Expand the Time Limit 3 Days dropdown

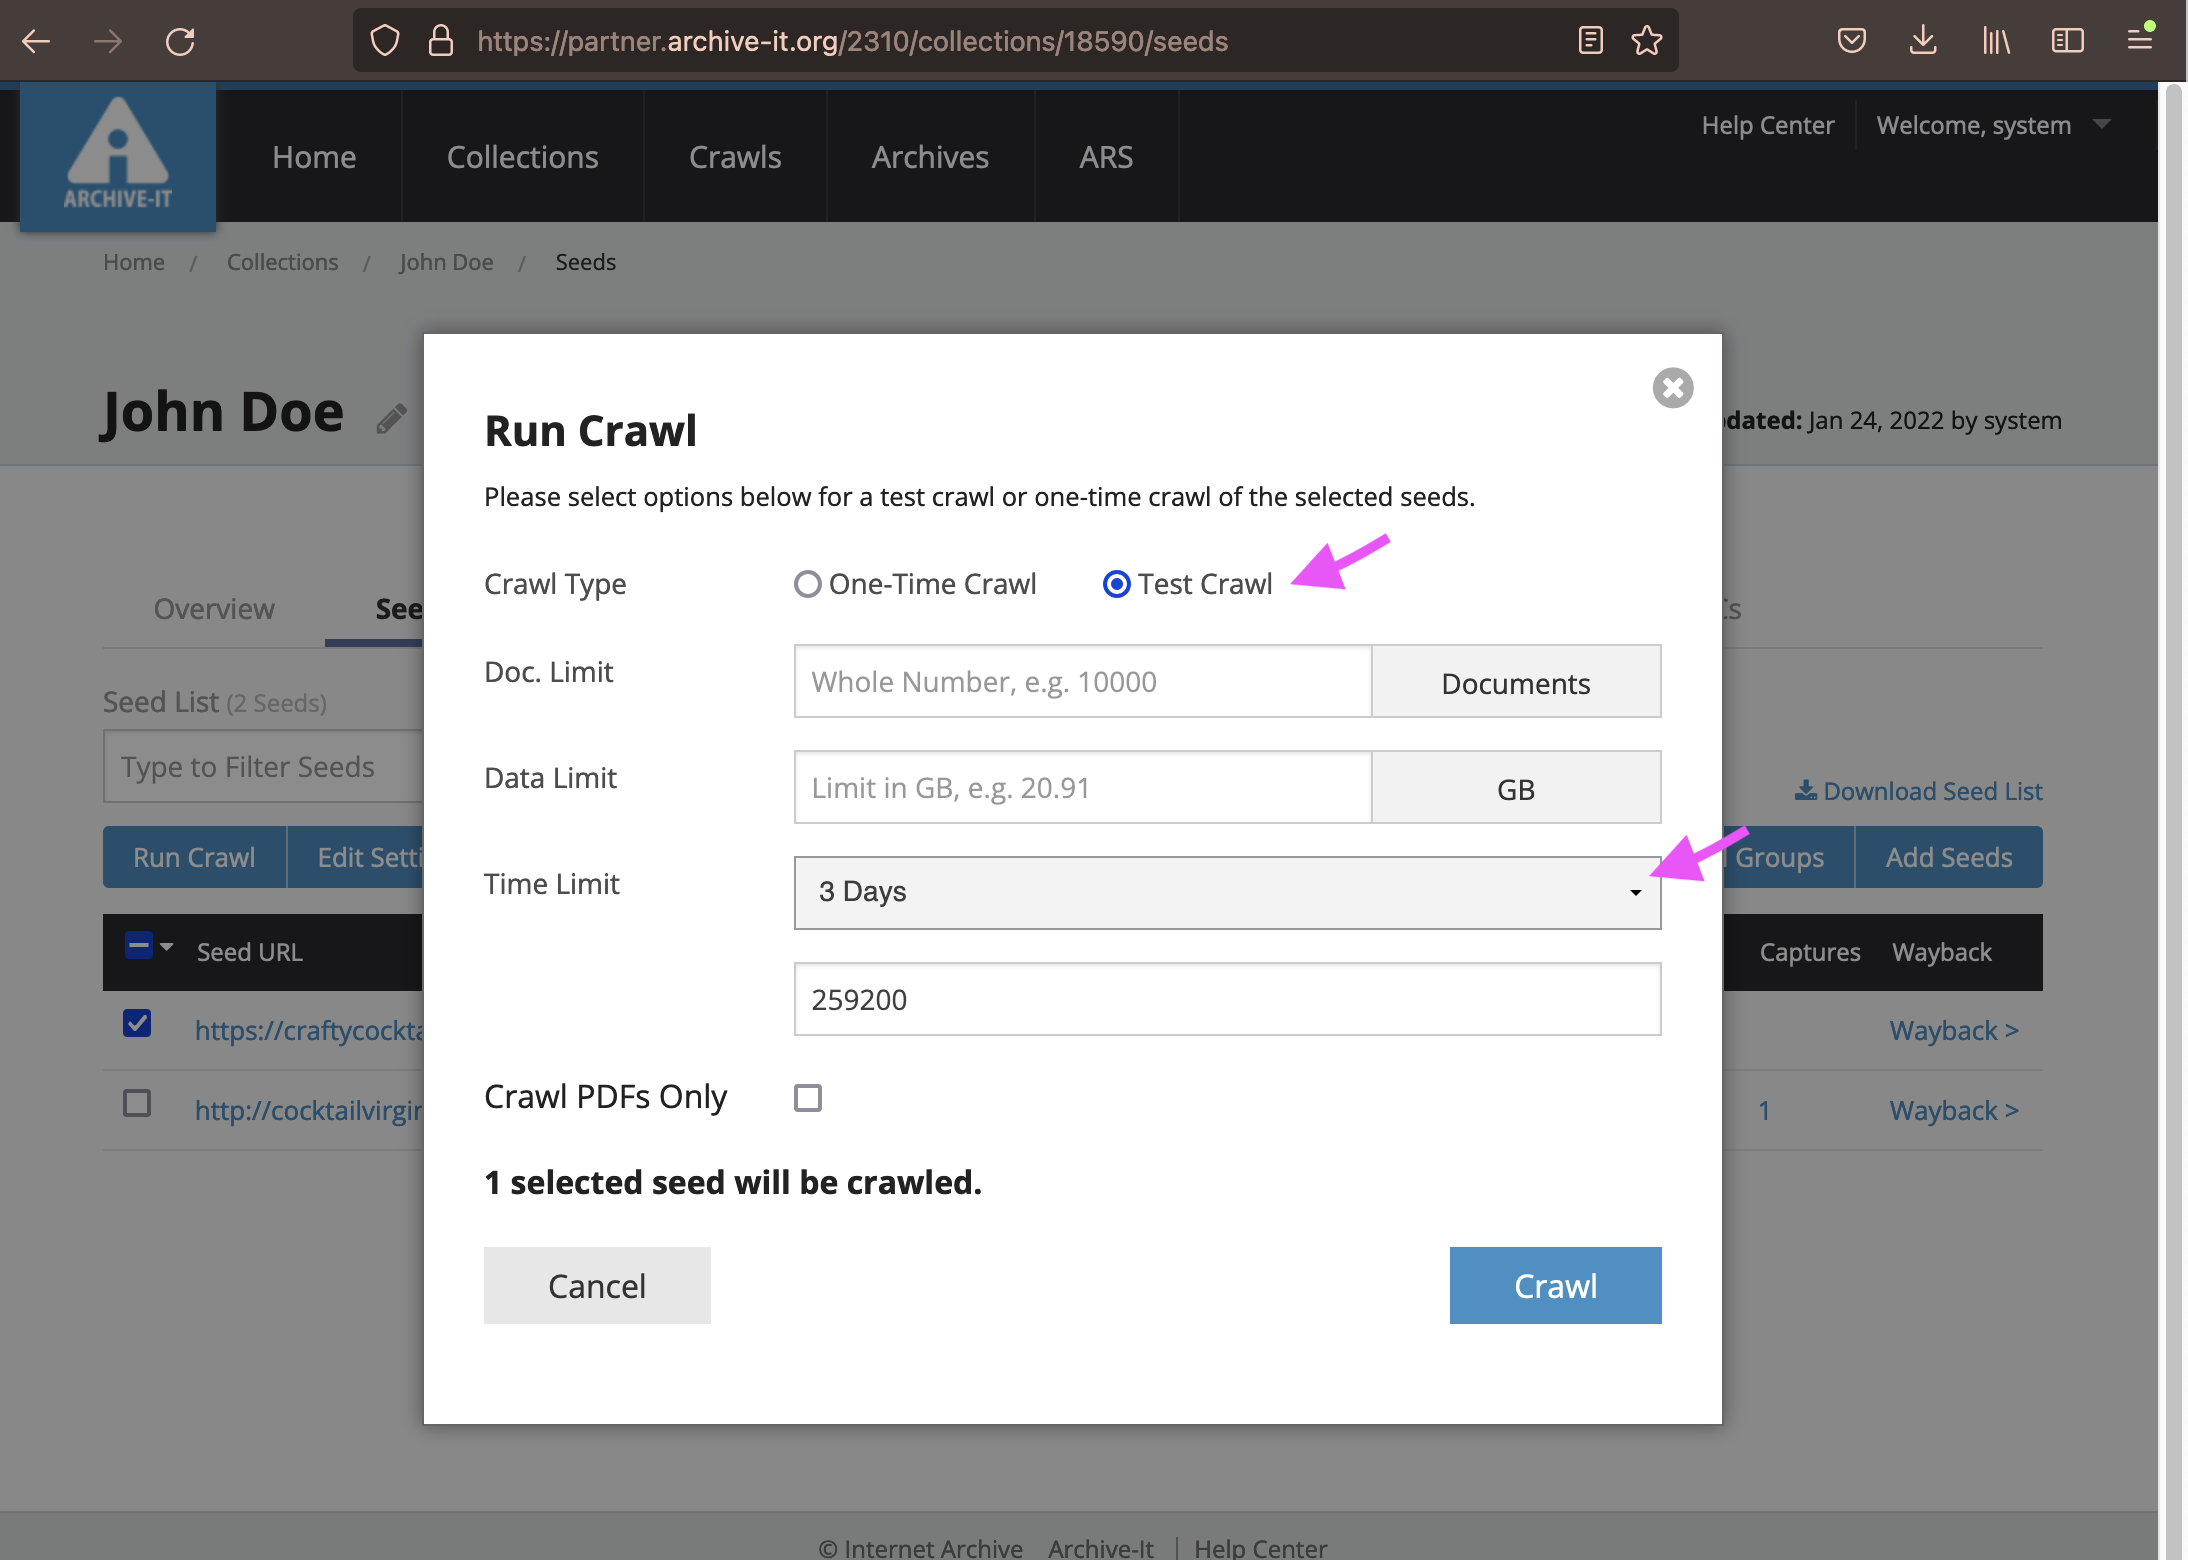click(1227, 892)
